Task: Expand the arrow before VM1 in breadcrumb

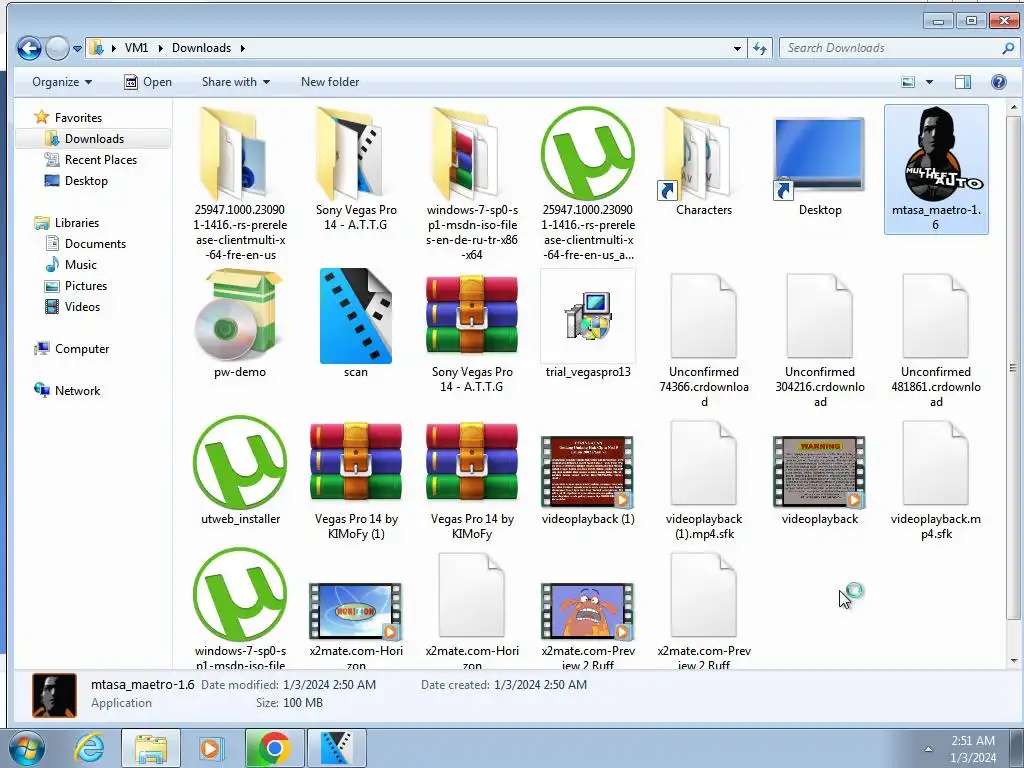Action: pos(114,48)
